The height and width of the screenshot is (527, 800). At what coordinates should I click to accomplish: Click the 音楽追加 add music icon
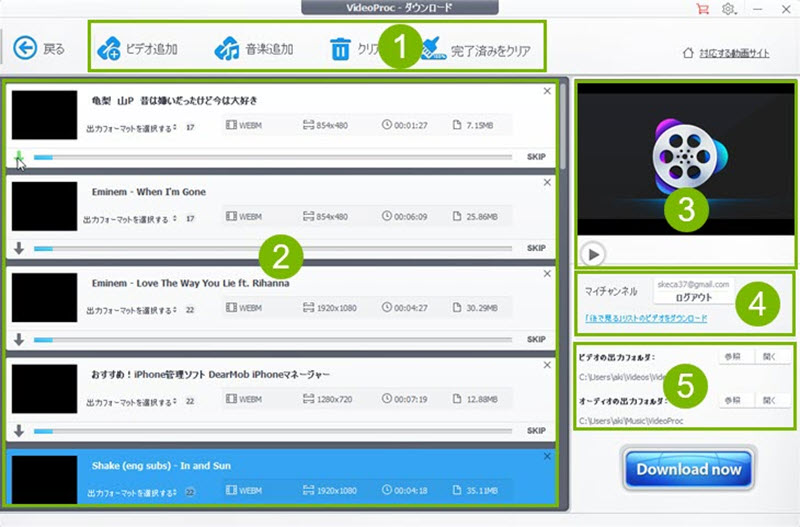[227, 49]
